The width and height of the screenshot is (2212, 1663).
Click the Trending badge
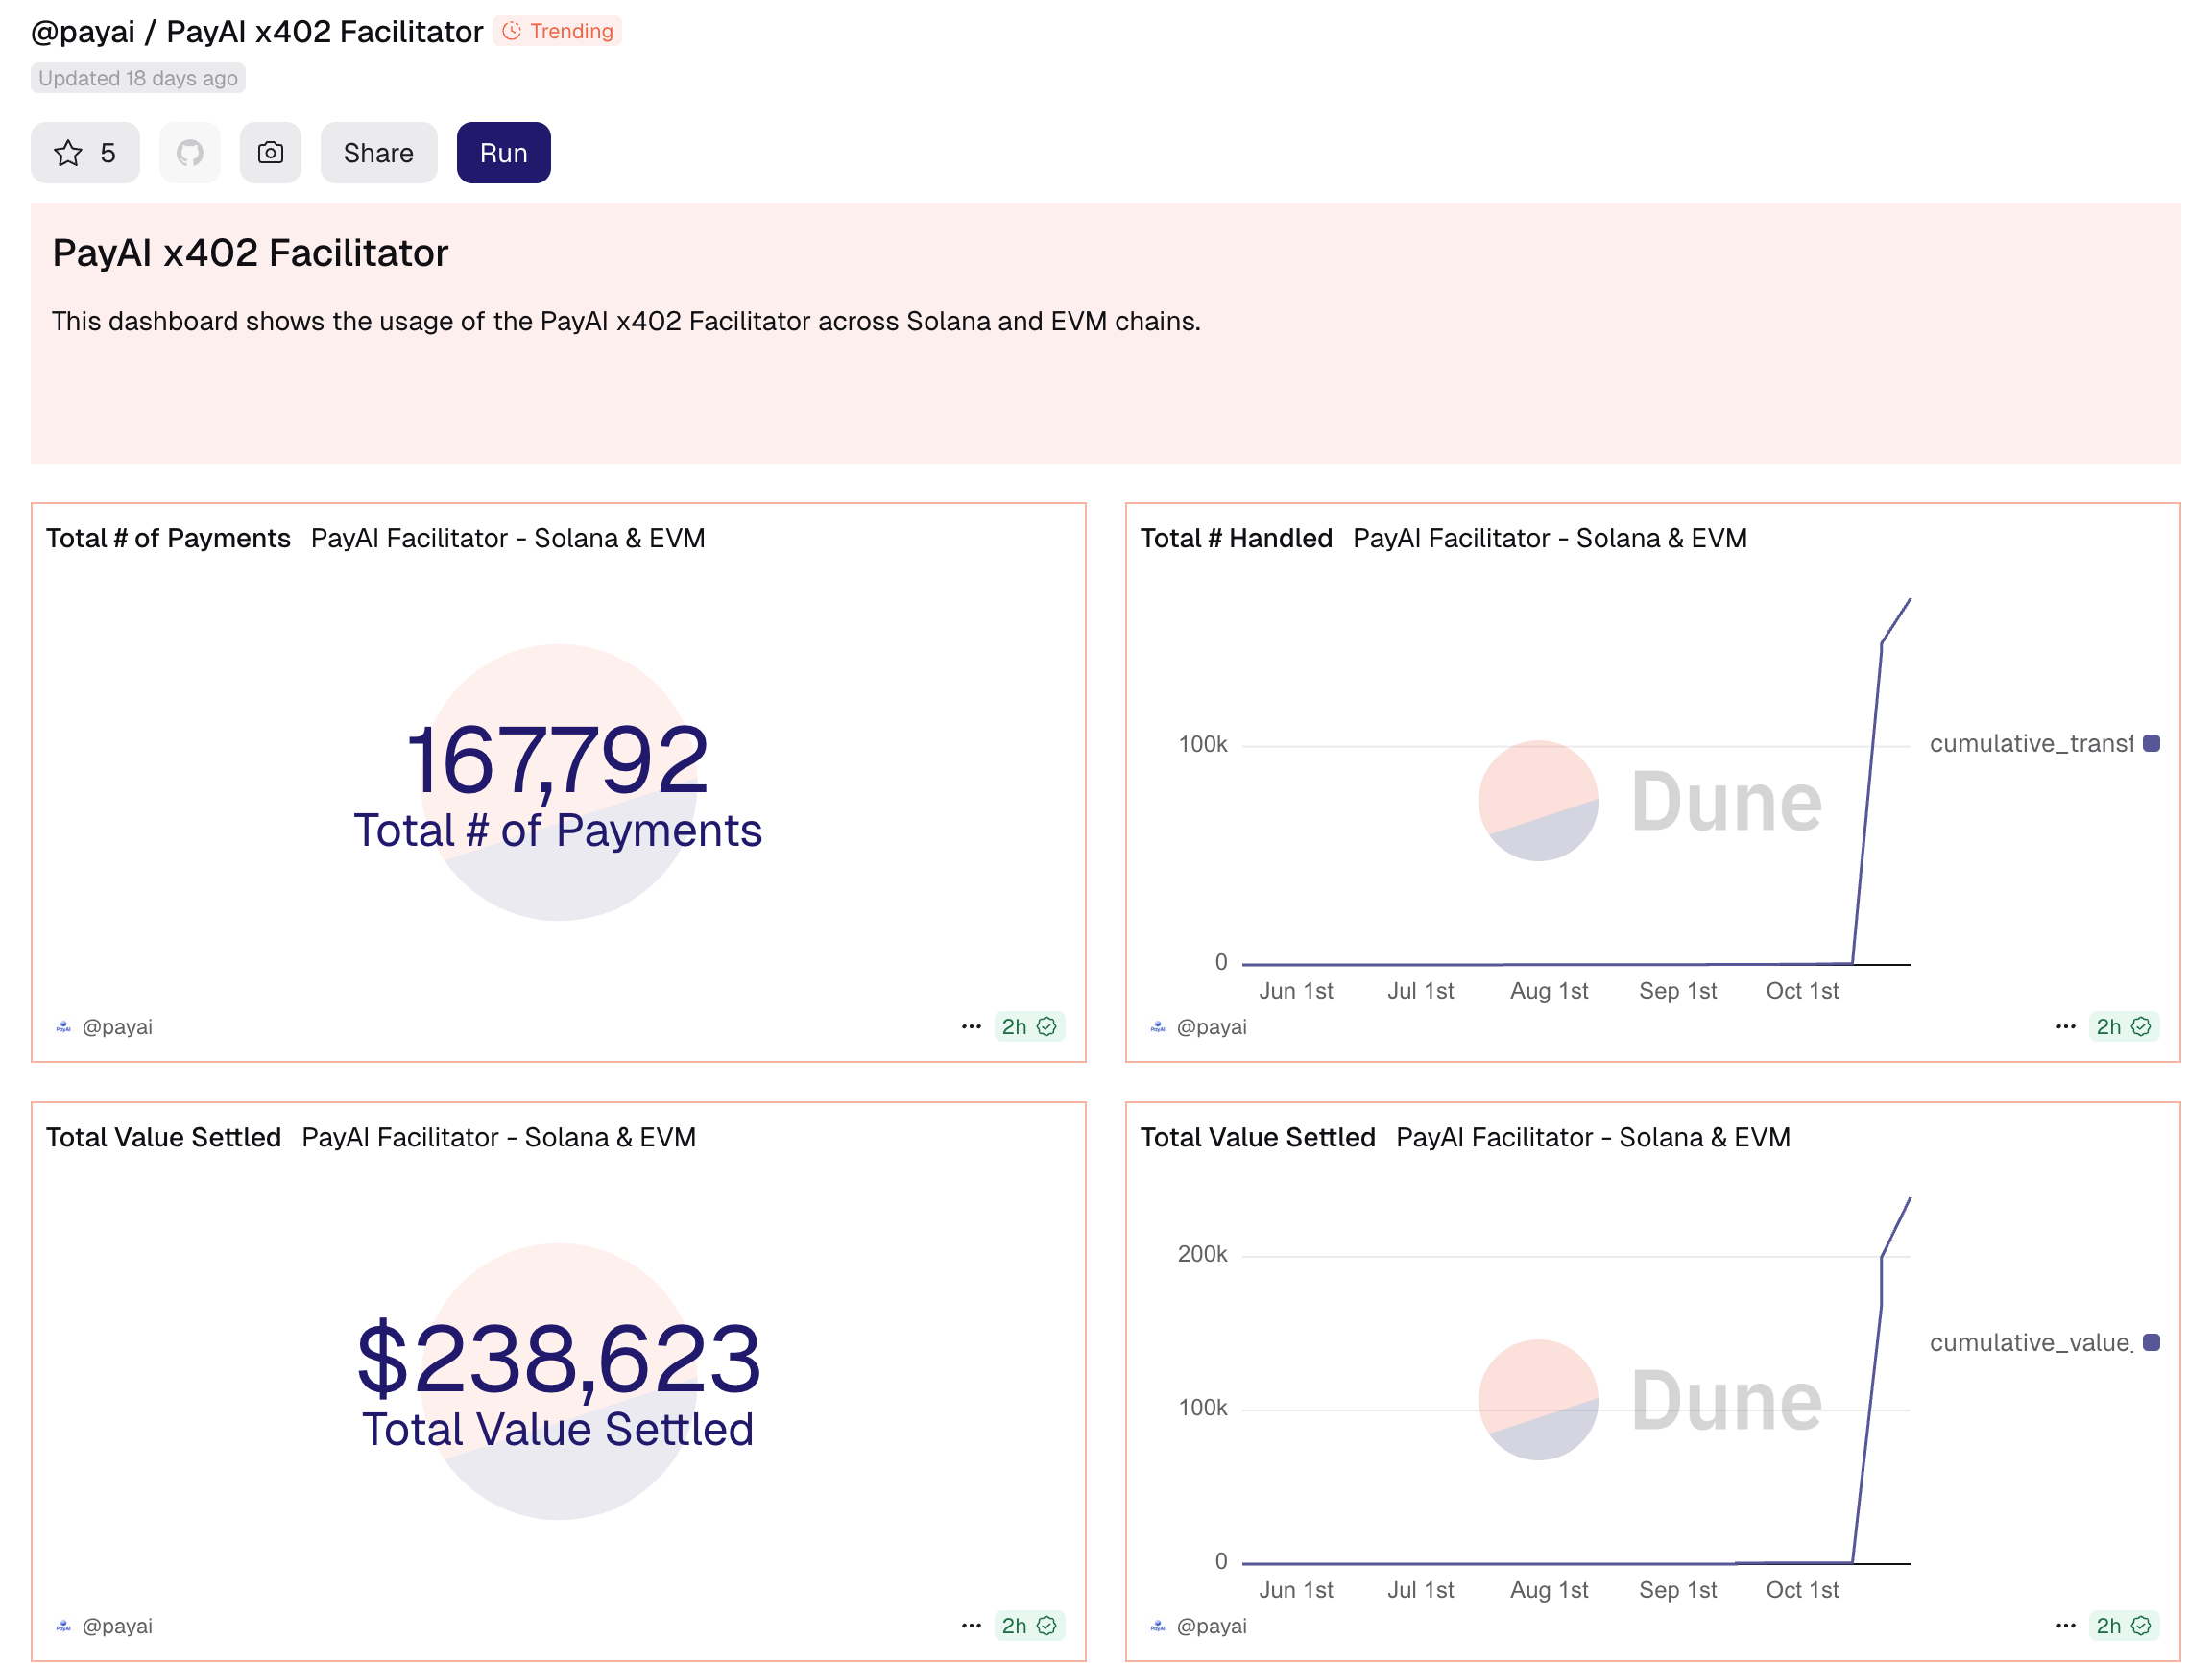click(x=557, y=31)
